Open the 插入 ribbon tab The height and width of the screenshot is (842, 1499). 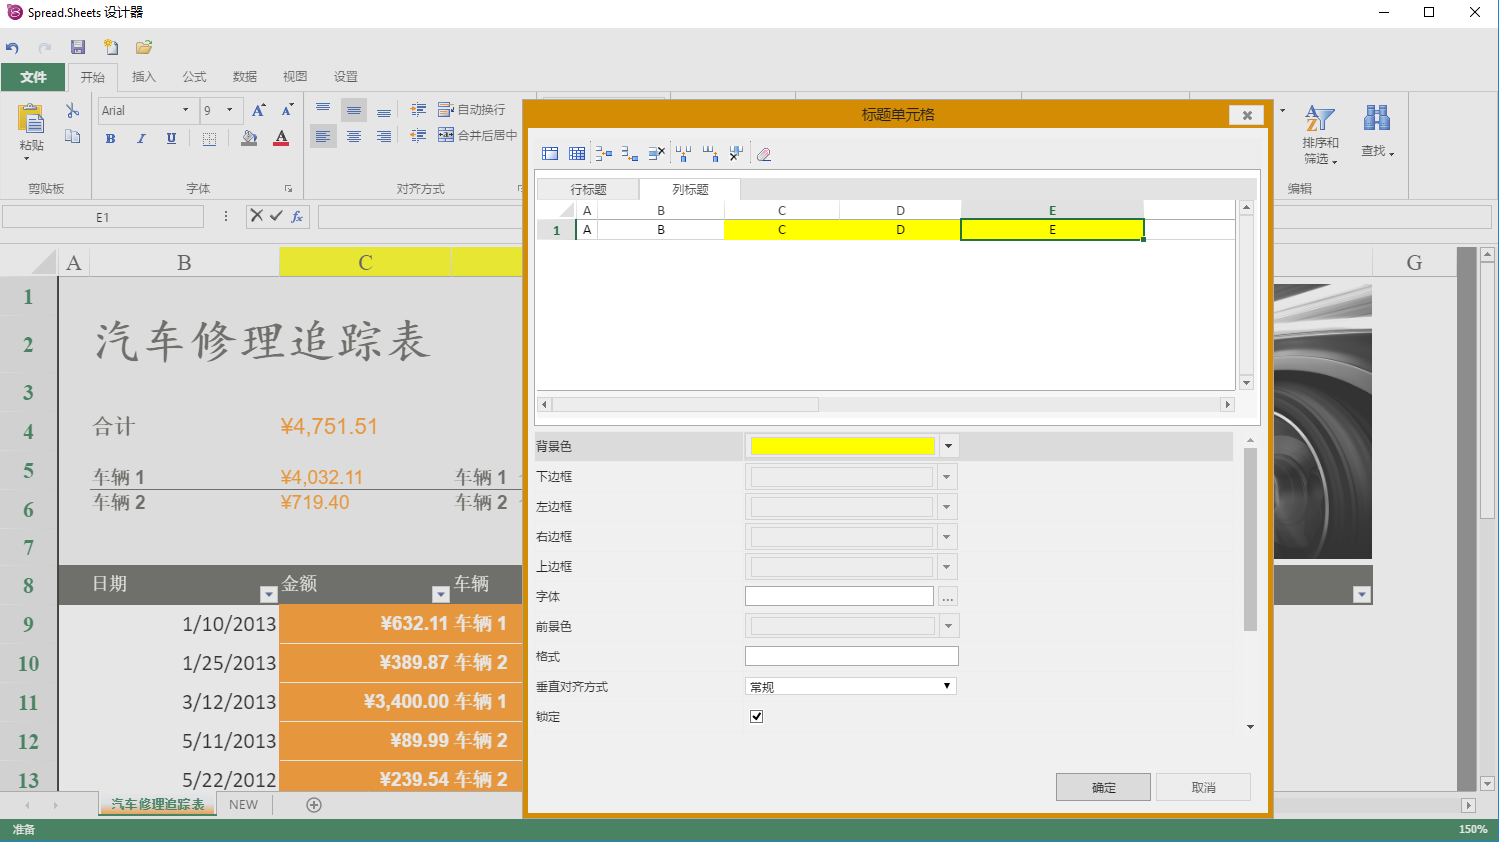click(143, 76)
